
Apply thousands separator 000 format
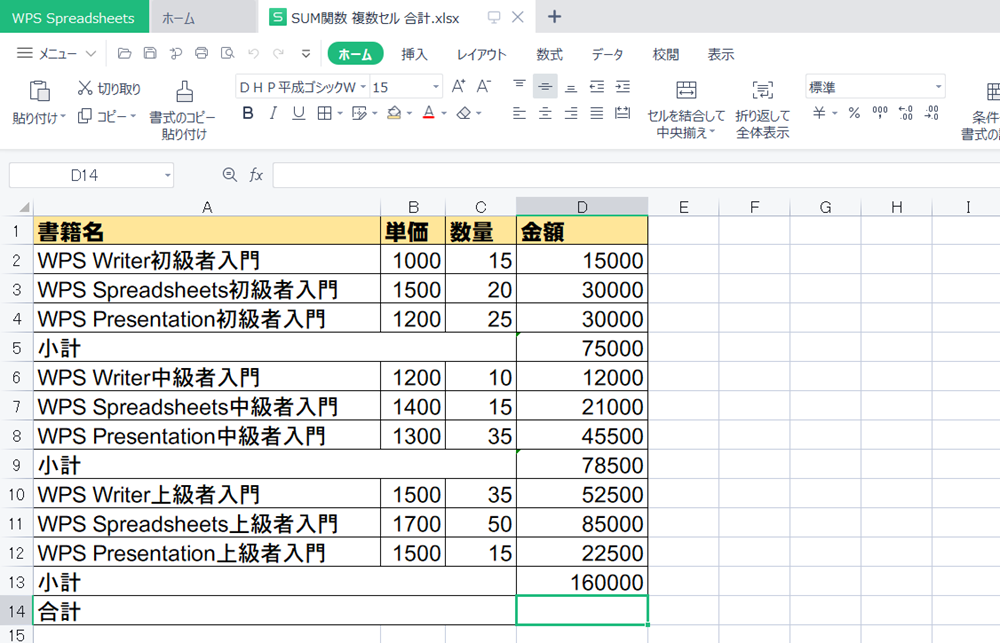(x=880, y=114)
